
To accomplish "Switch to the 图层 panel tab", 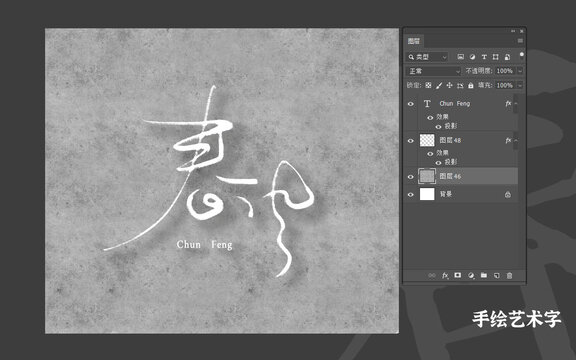I will click(414, 41).
